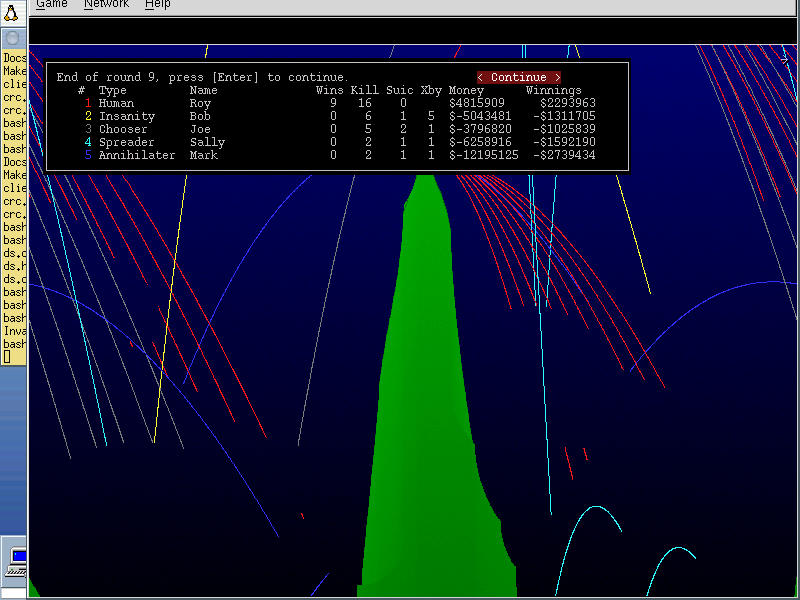Open the Game menu
800x600 pixels.
[x=52, y=5]
